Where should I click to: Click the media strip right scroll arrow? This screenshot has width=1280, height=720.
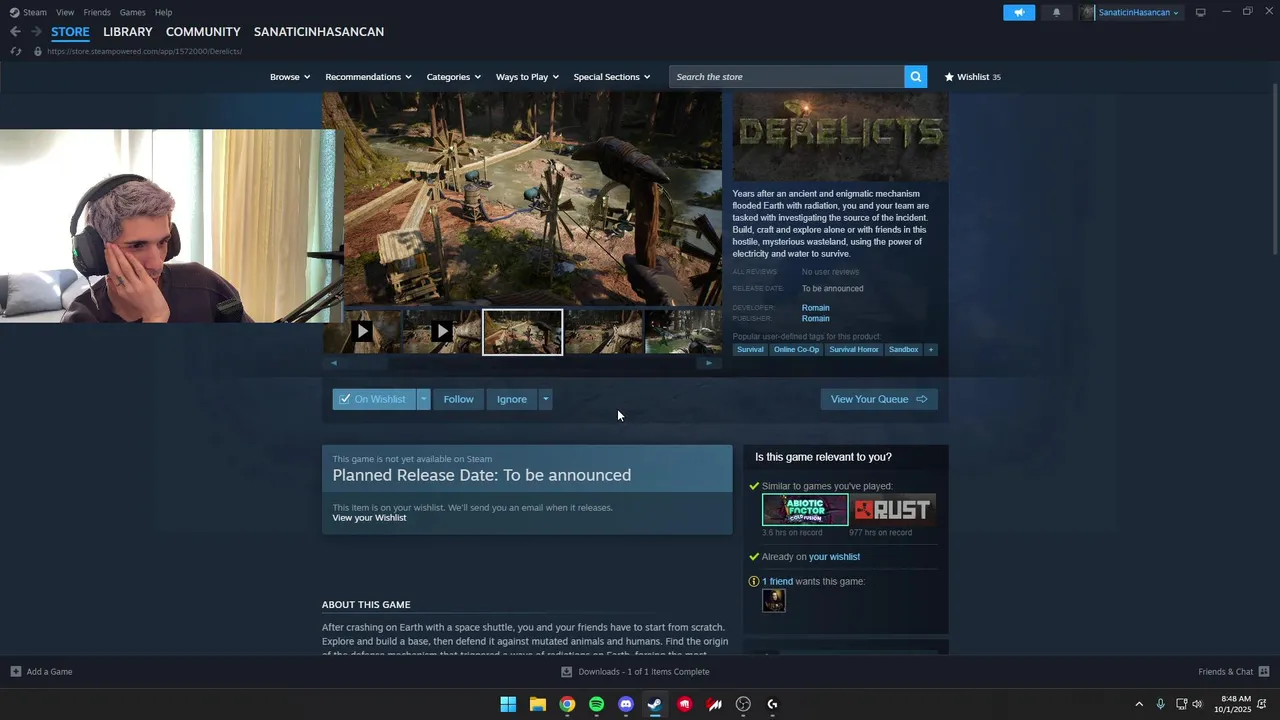pyautogui.click(x=709, y=363)
